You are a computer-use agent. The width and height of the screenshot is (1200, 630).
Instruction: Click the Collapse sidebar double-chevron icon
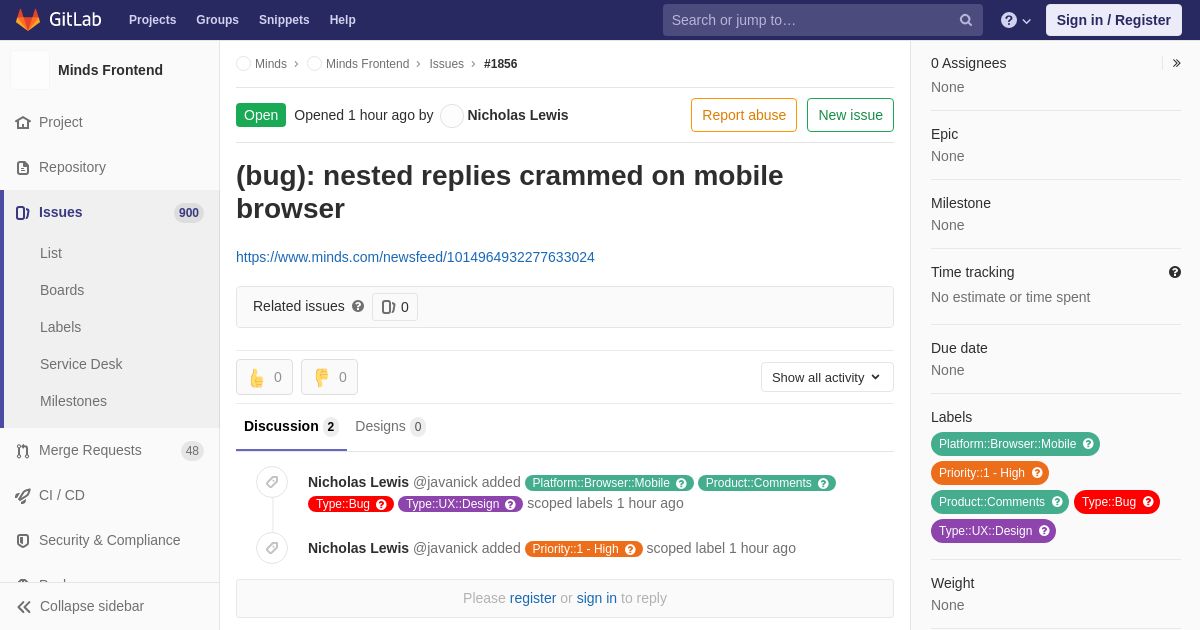[24, 606]
